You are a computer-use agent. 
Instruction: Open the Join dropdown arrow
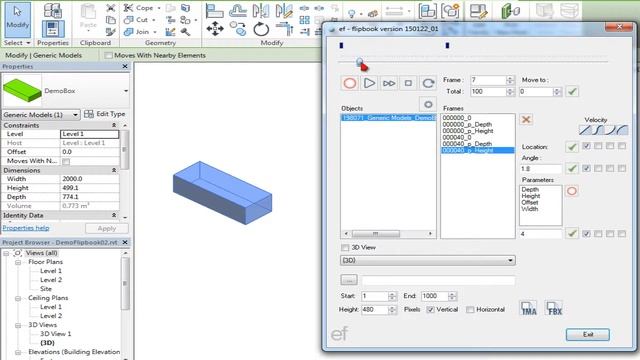point(155,32)
